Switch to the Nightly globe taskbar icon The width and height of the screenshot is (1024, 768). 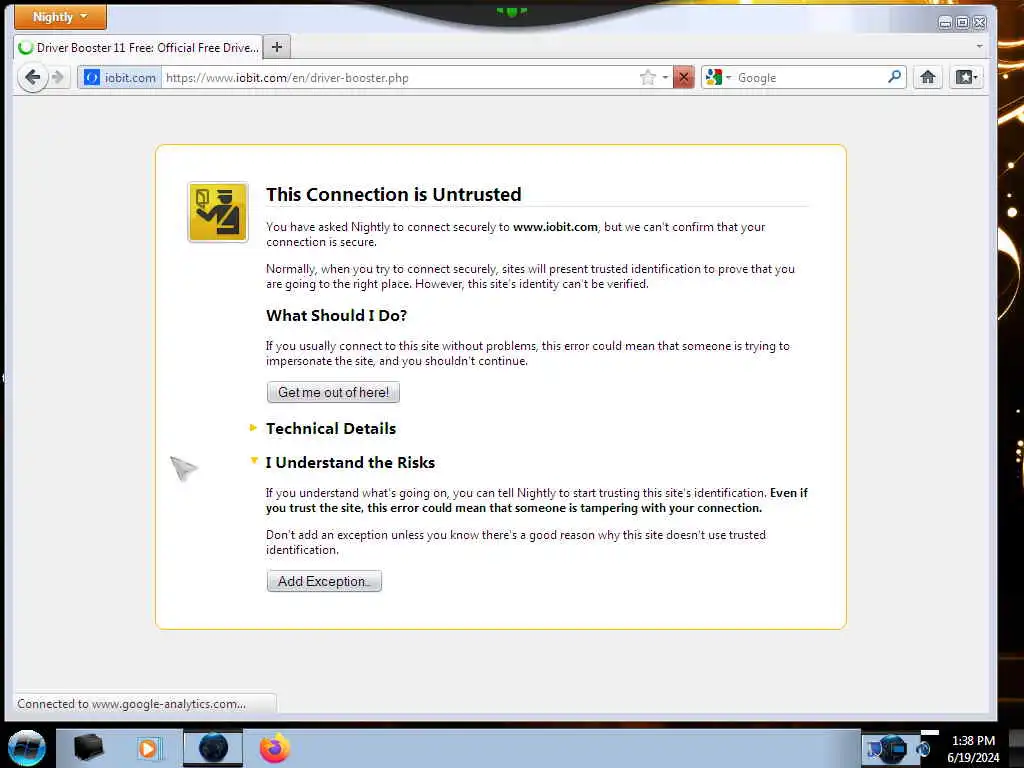click(213, 748)
